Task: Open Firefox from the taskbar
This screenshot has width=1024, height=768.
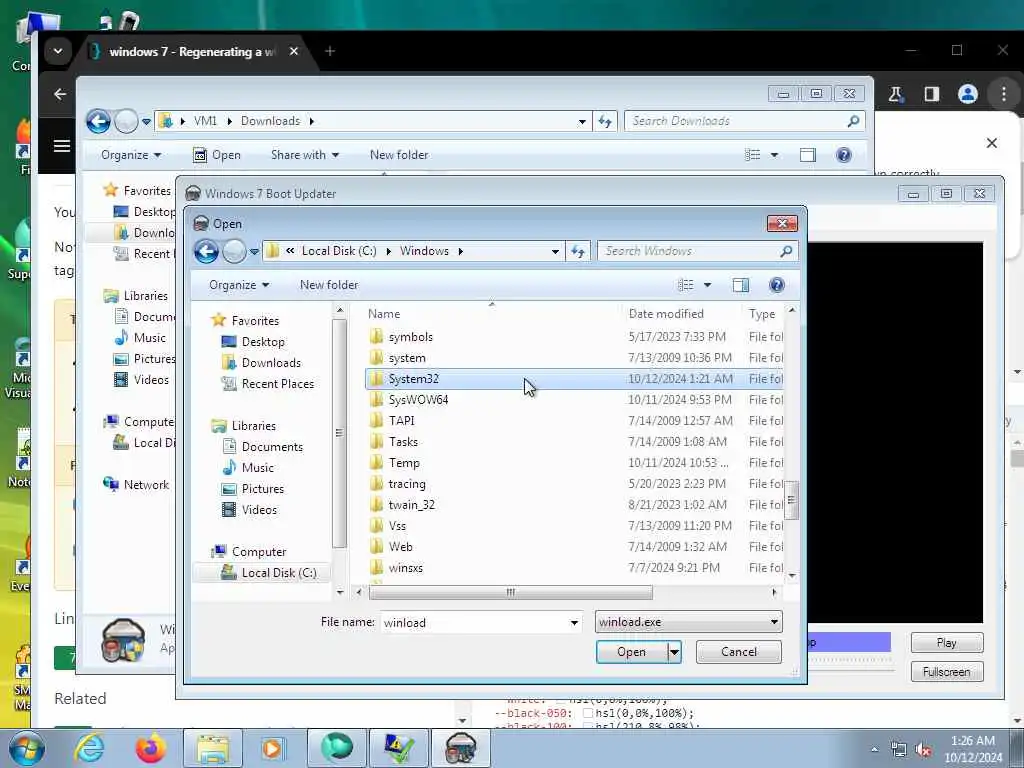Action: point(150,748)
